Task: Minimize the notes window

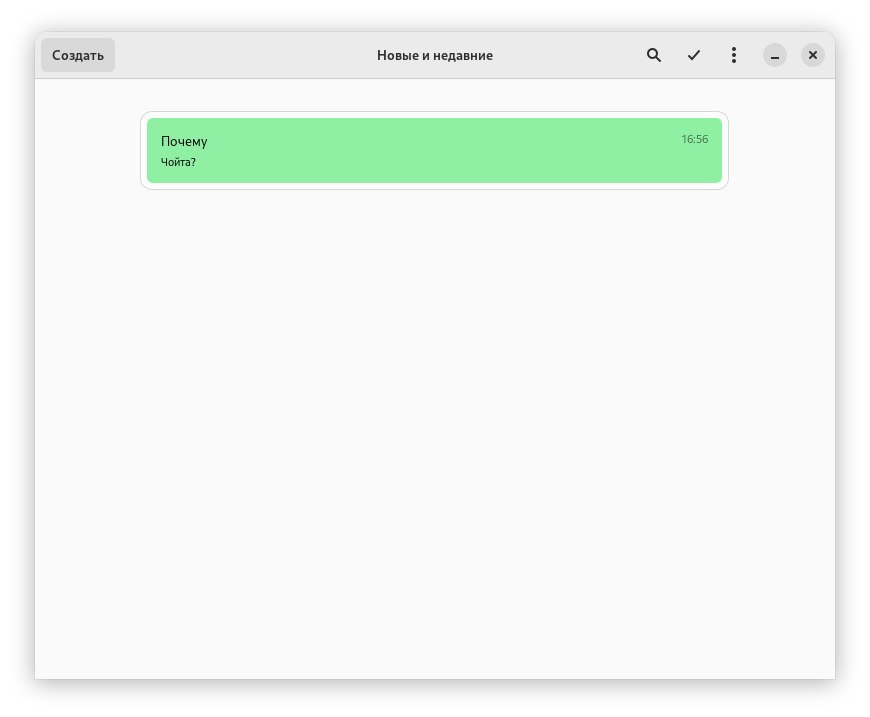Action: click(775, 56)
